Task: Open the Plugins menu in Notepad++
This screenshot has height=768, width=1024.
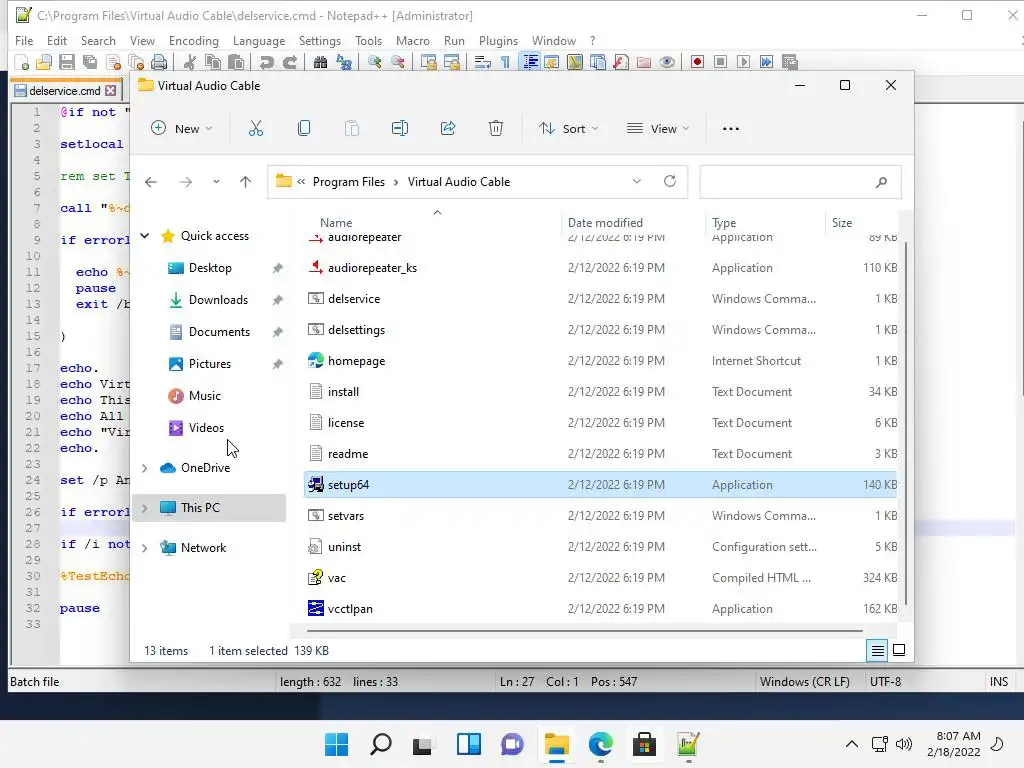Action: (x=498, y=40)
